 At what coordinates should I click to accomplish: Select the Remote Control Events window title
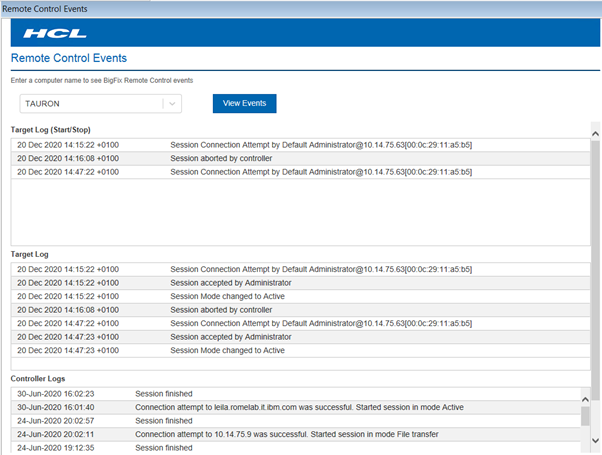tap(45, 9)
